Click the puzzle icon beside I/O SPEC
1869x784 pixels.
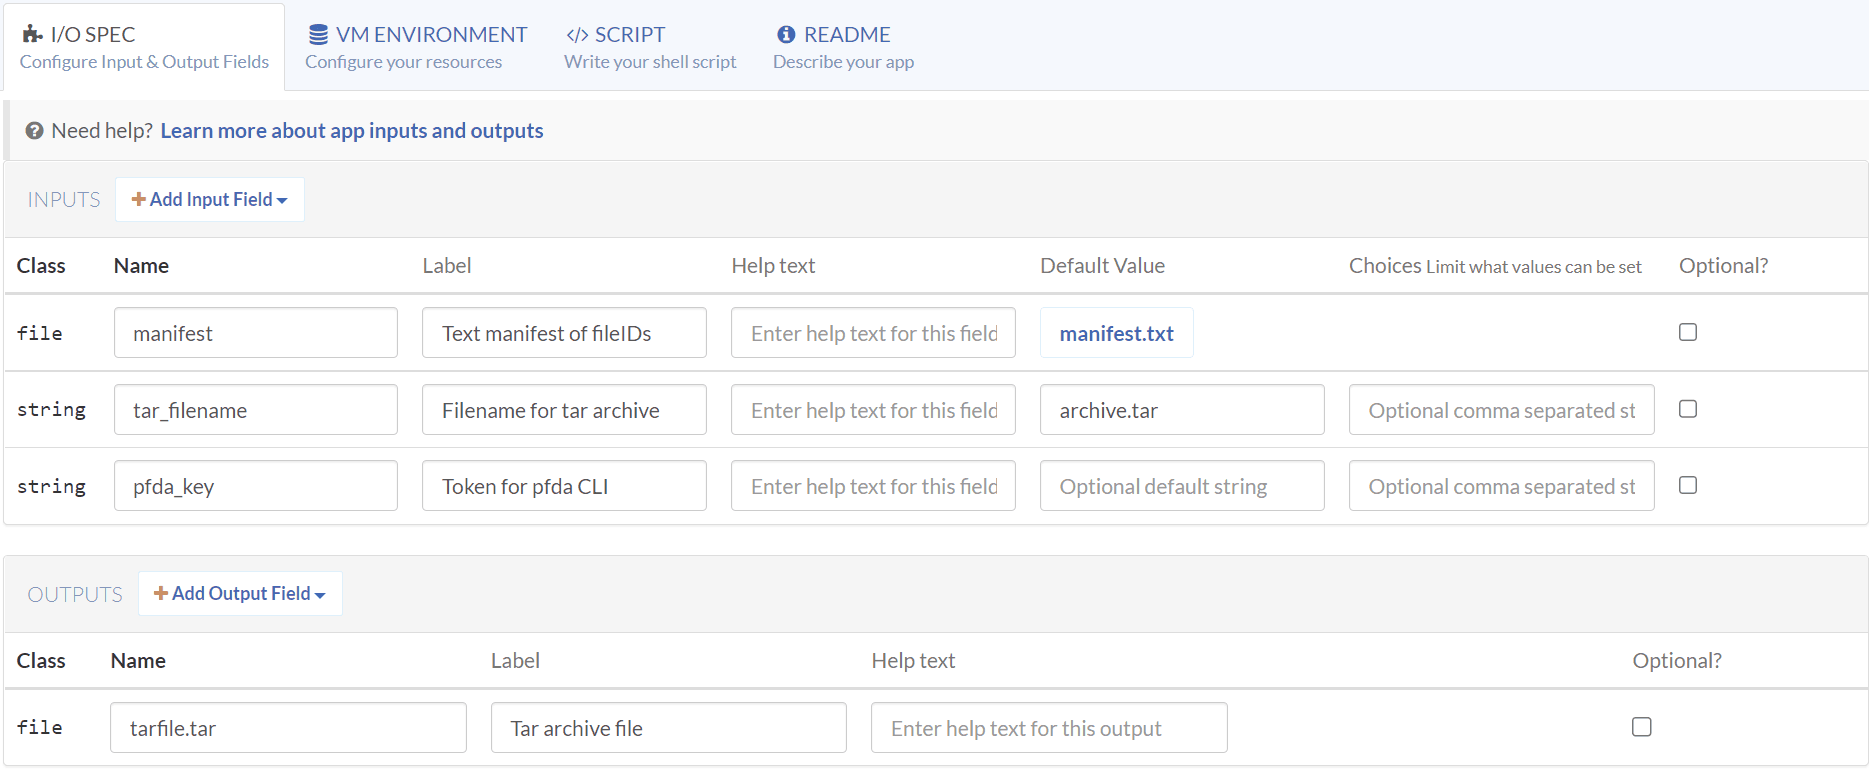pyautogui.click(x=32, y=35)
